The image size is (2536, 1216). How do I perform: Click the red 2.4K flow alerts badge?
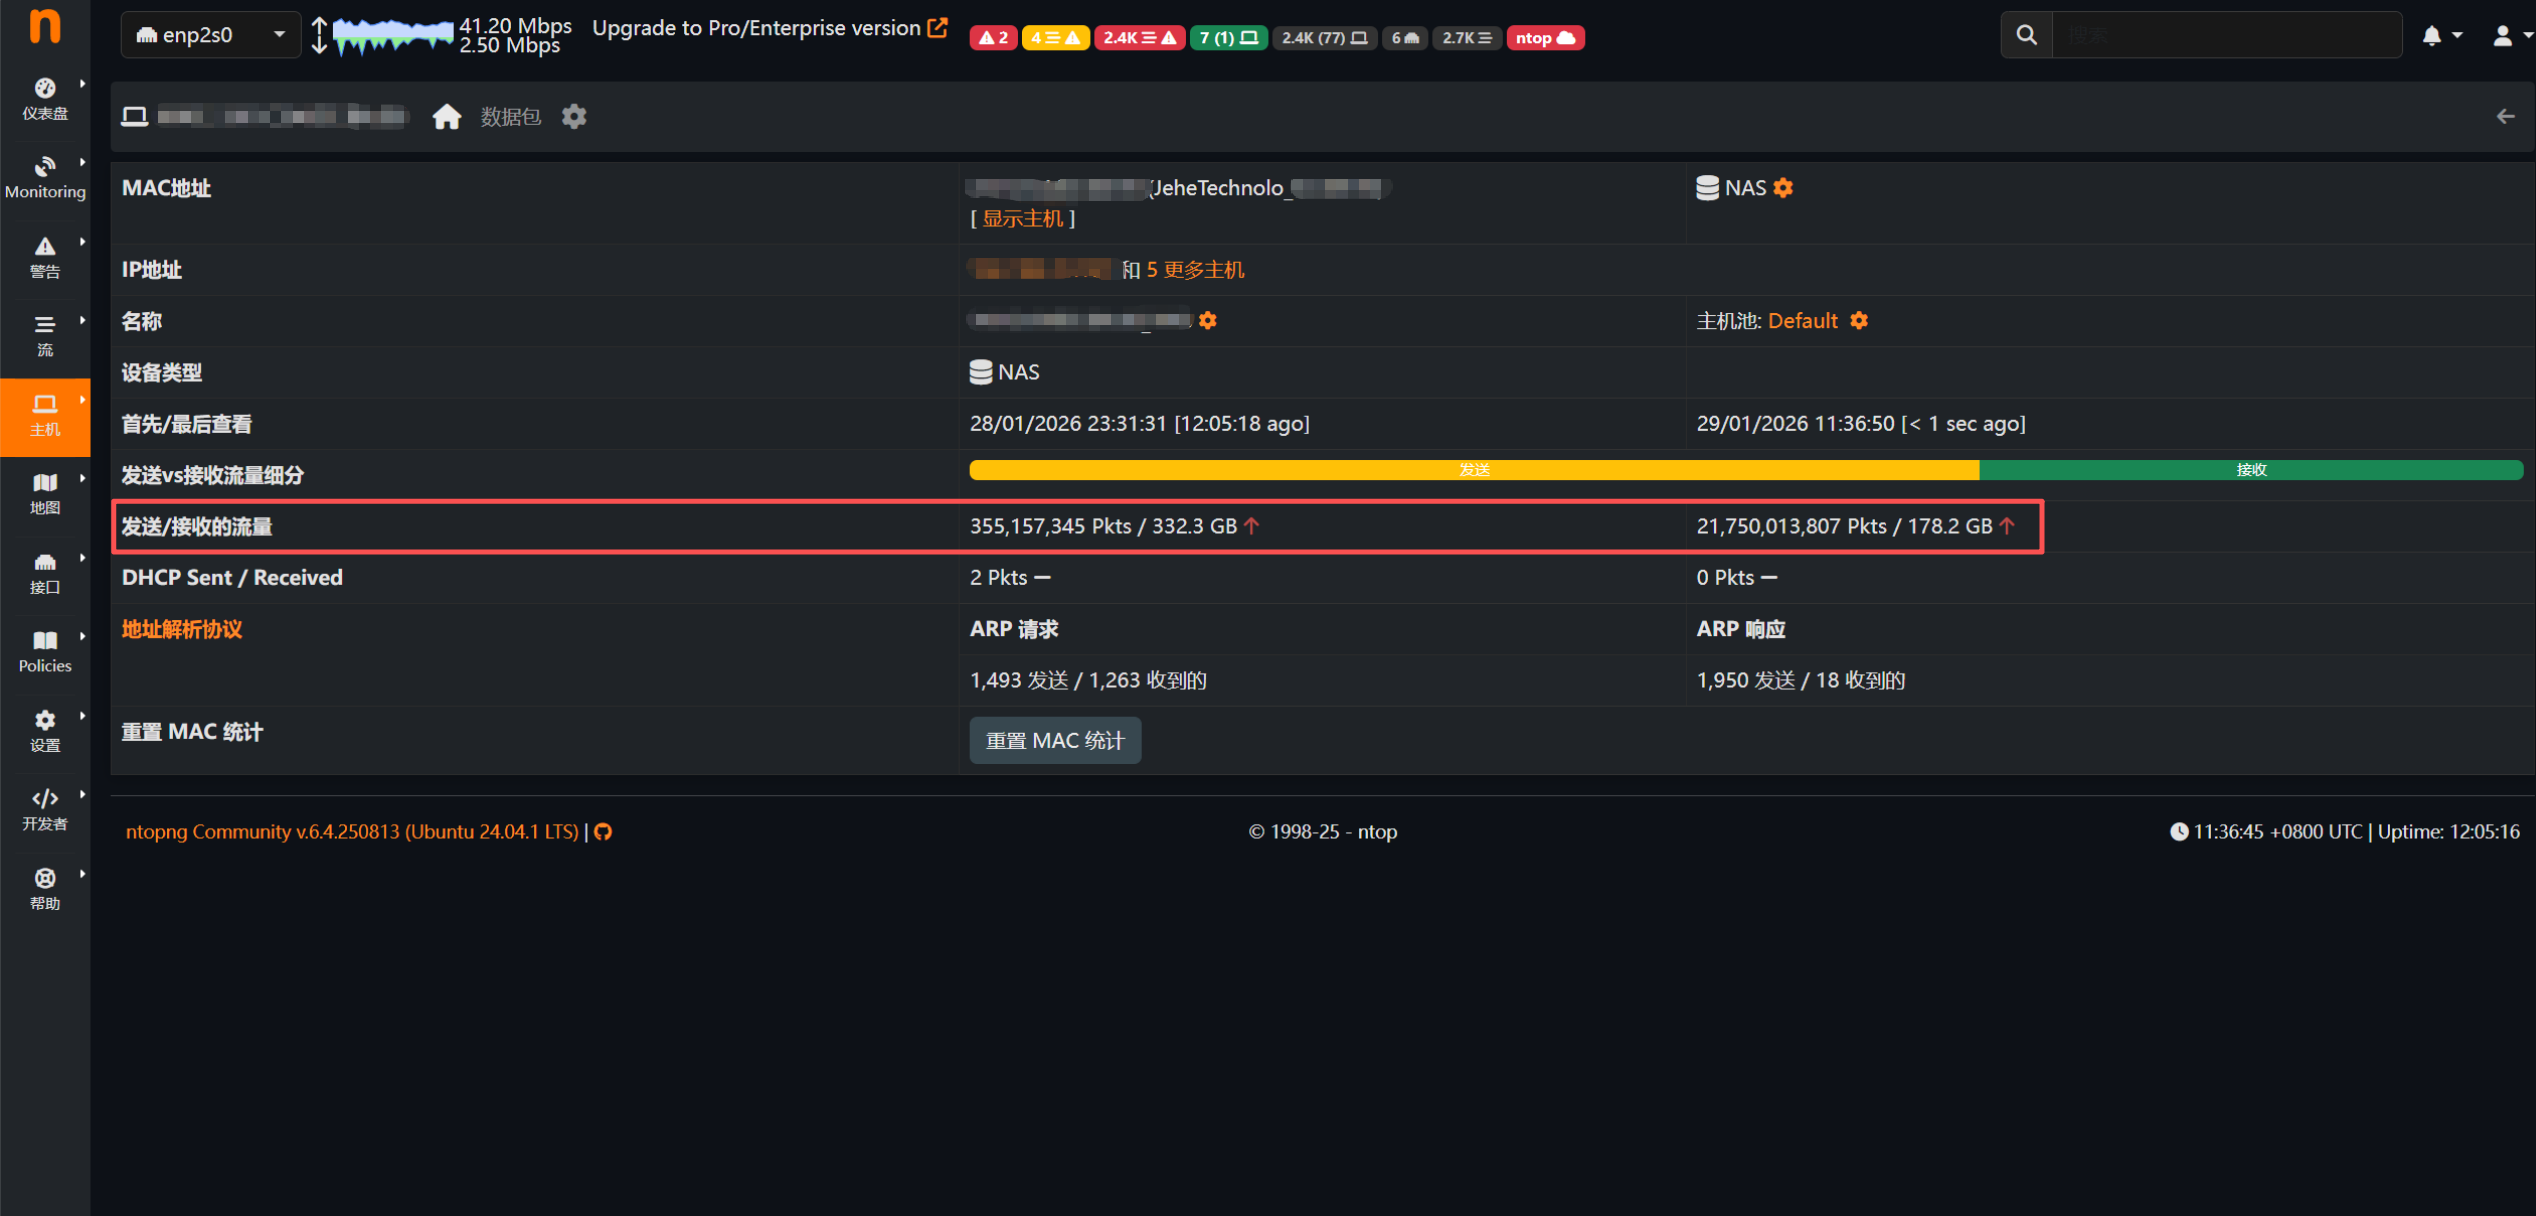(1138, 38)
